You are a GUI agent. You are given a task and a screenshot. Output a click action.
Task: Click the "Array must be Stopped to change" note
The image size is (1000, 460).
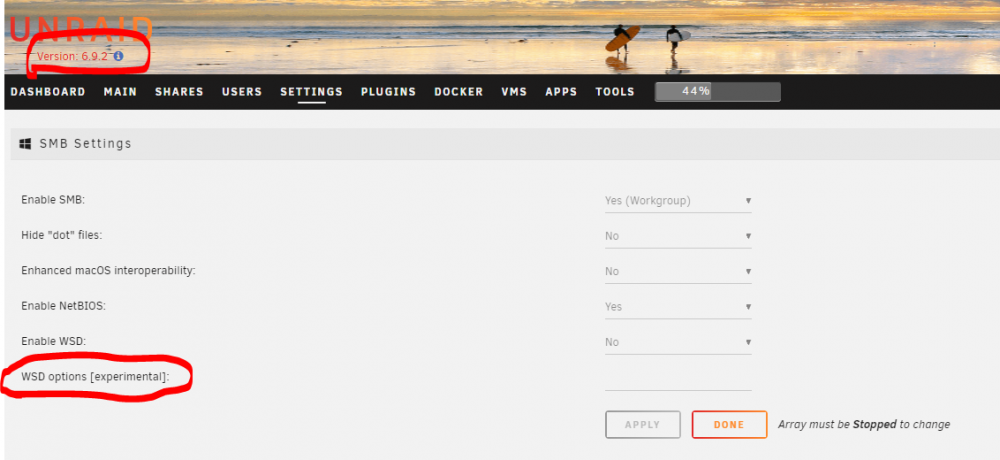pos(864,424)
